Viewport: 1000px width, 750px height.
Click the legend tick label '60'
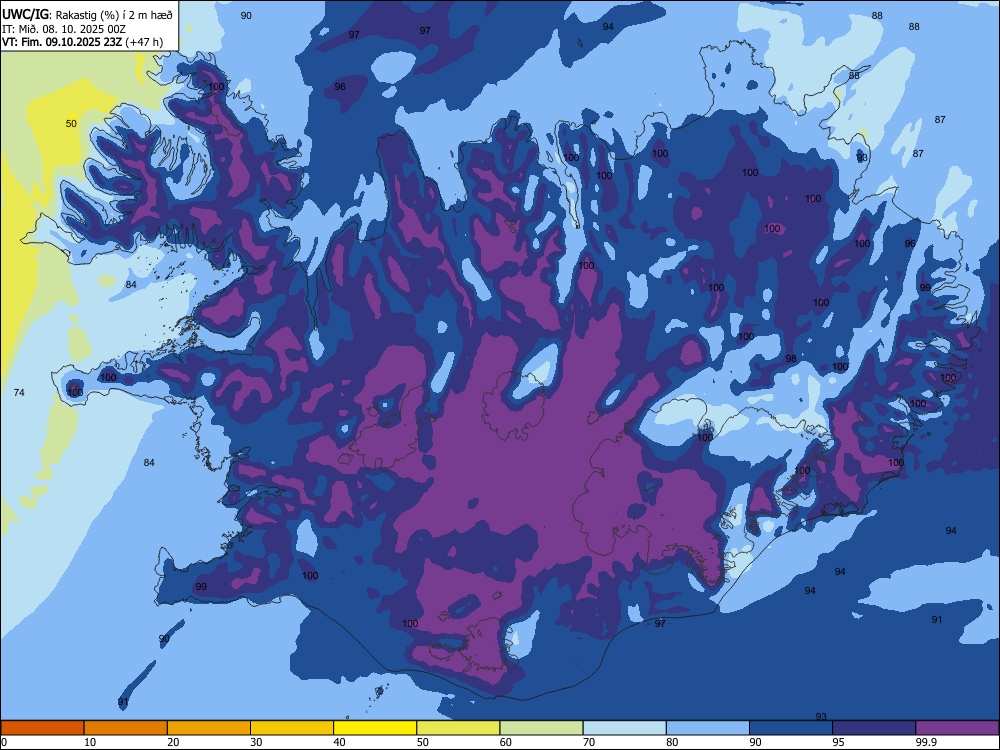coord(506,742)
